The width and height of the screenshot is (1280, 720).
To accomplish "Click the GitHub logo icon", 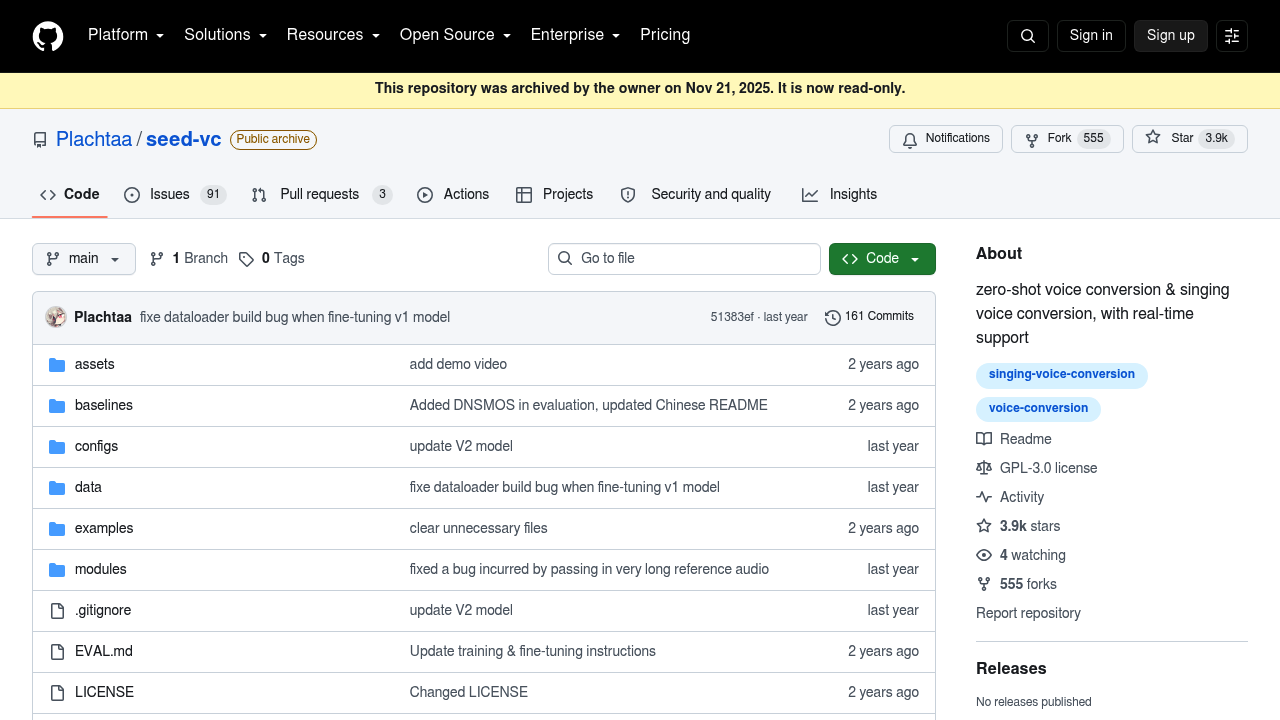I will (x=48, y=36).
